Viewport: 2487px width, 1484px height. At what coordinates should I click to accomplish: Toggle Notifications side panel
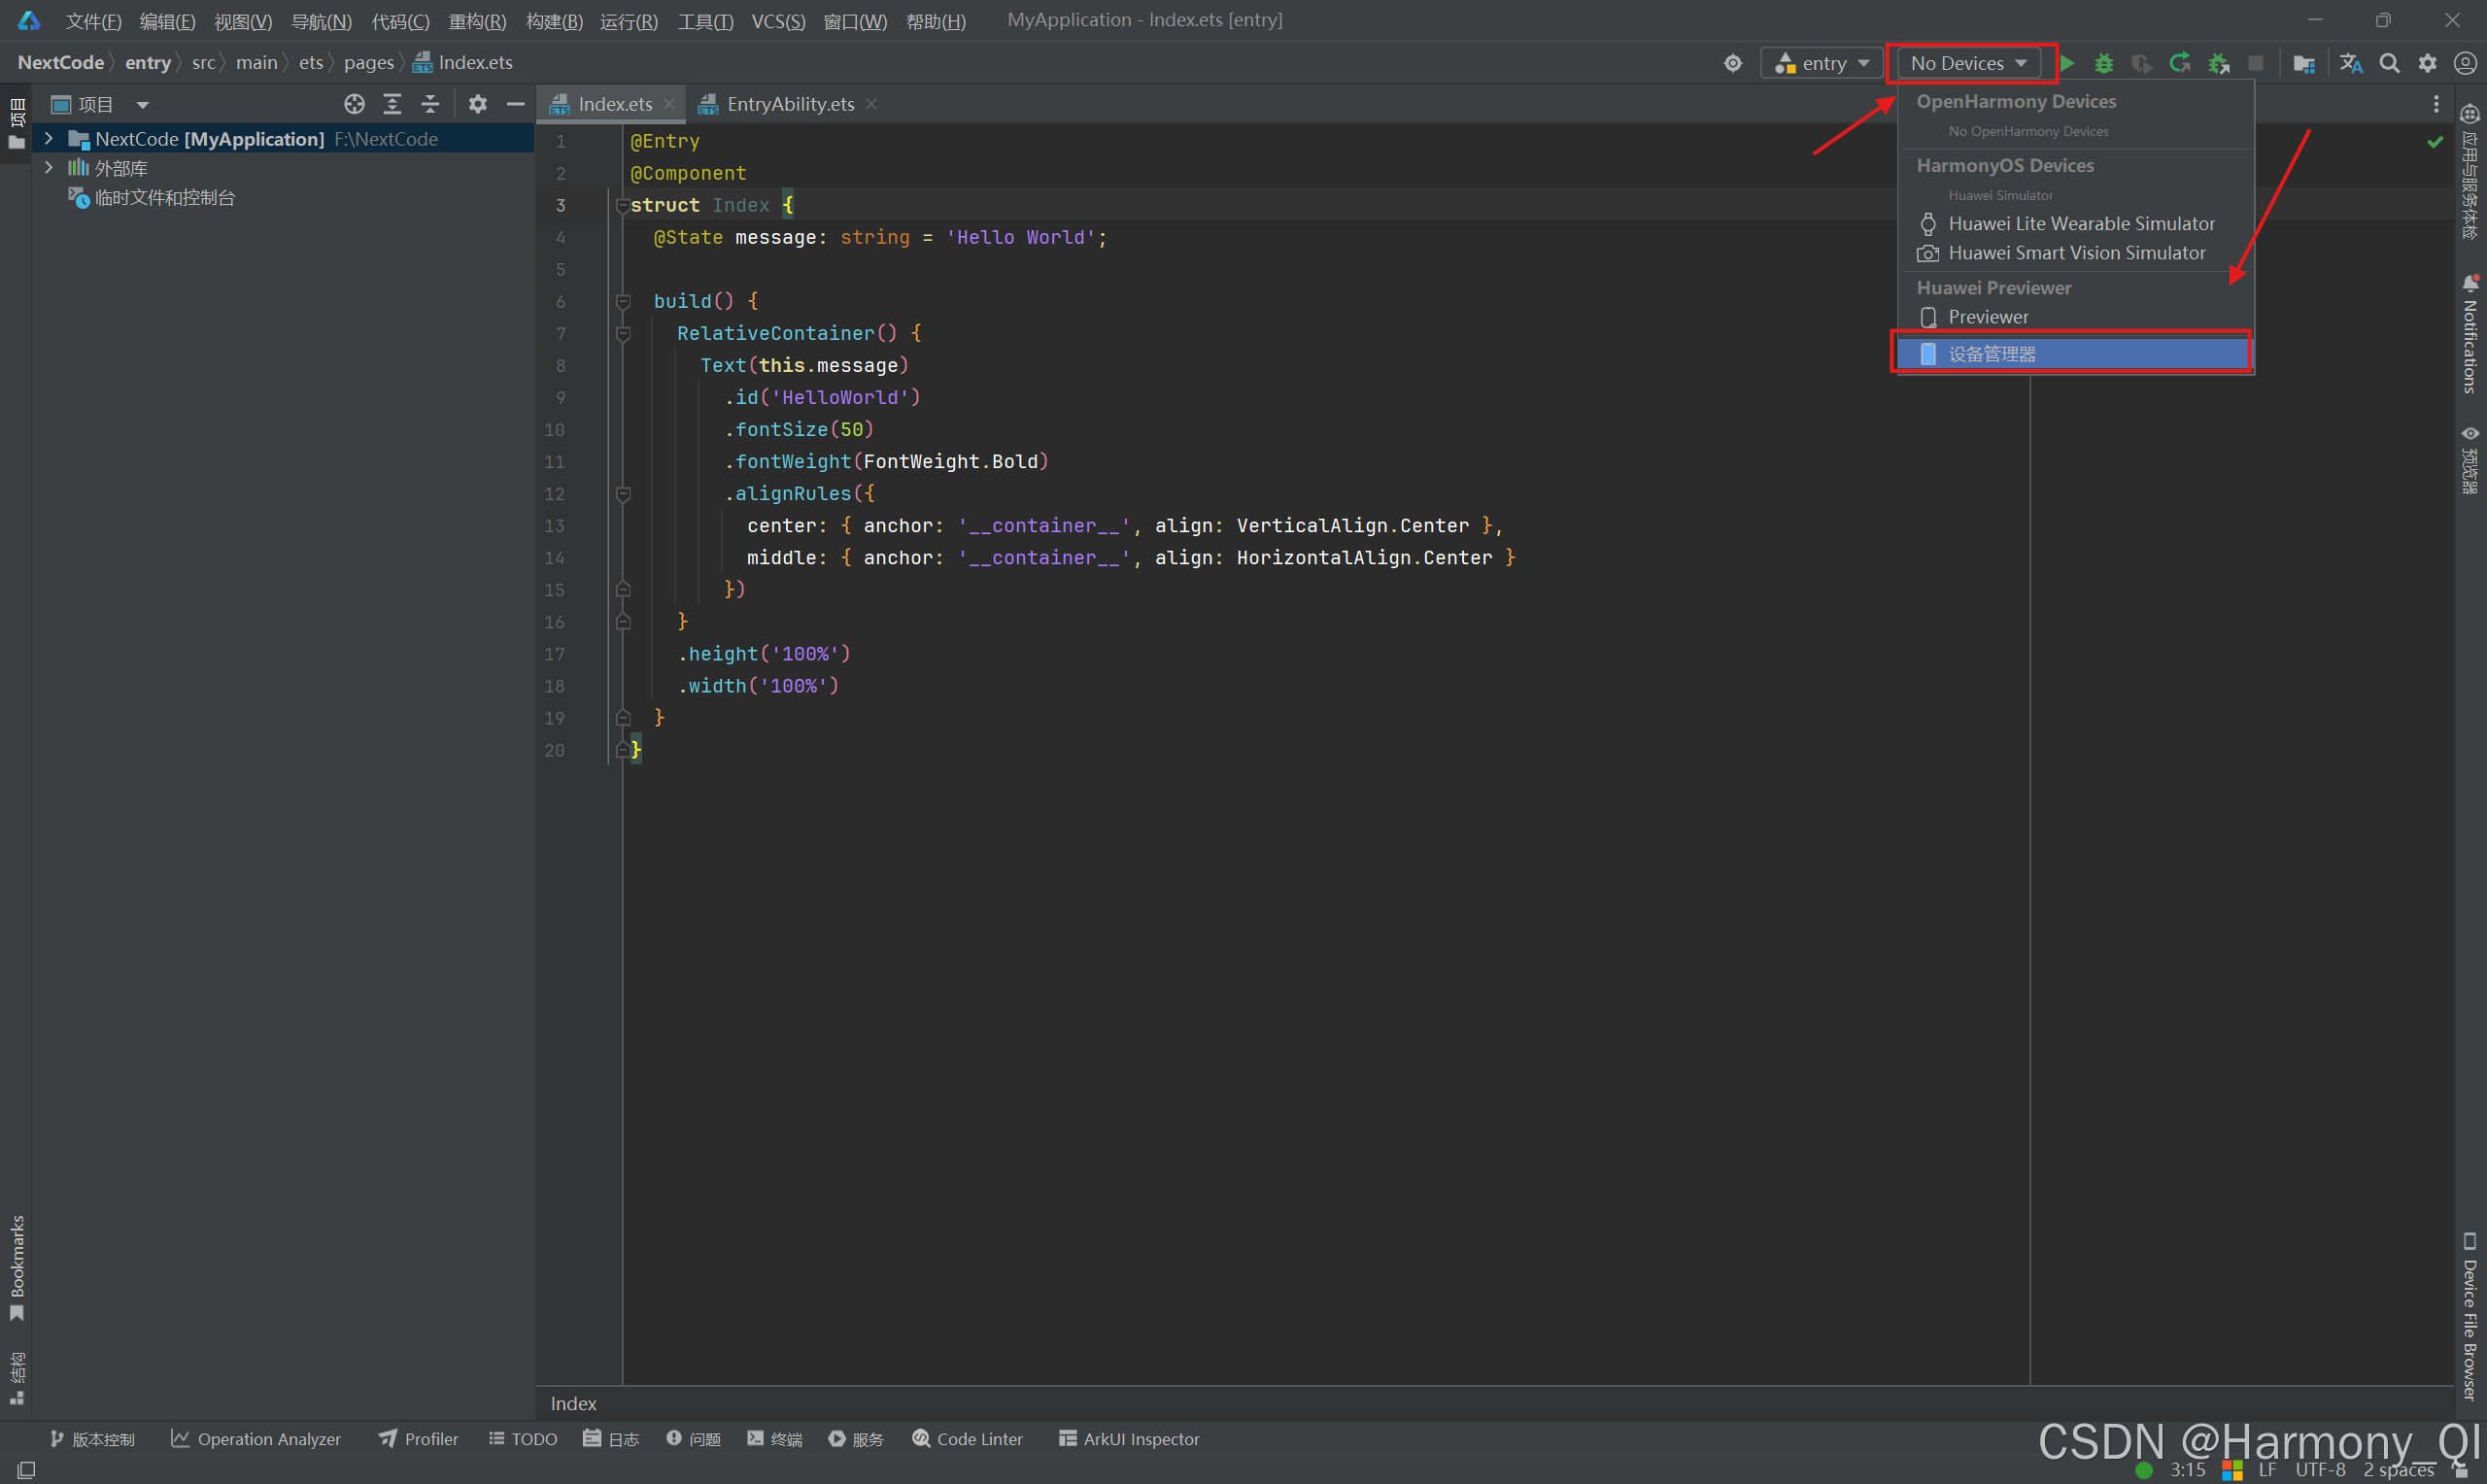tap(2470, 334)
